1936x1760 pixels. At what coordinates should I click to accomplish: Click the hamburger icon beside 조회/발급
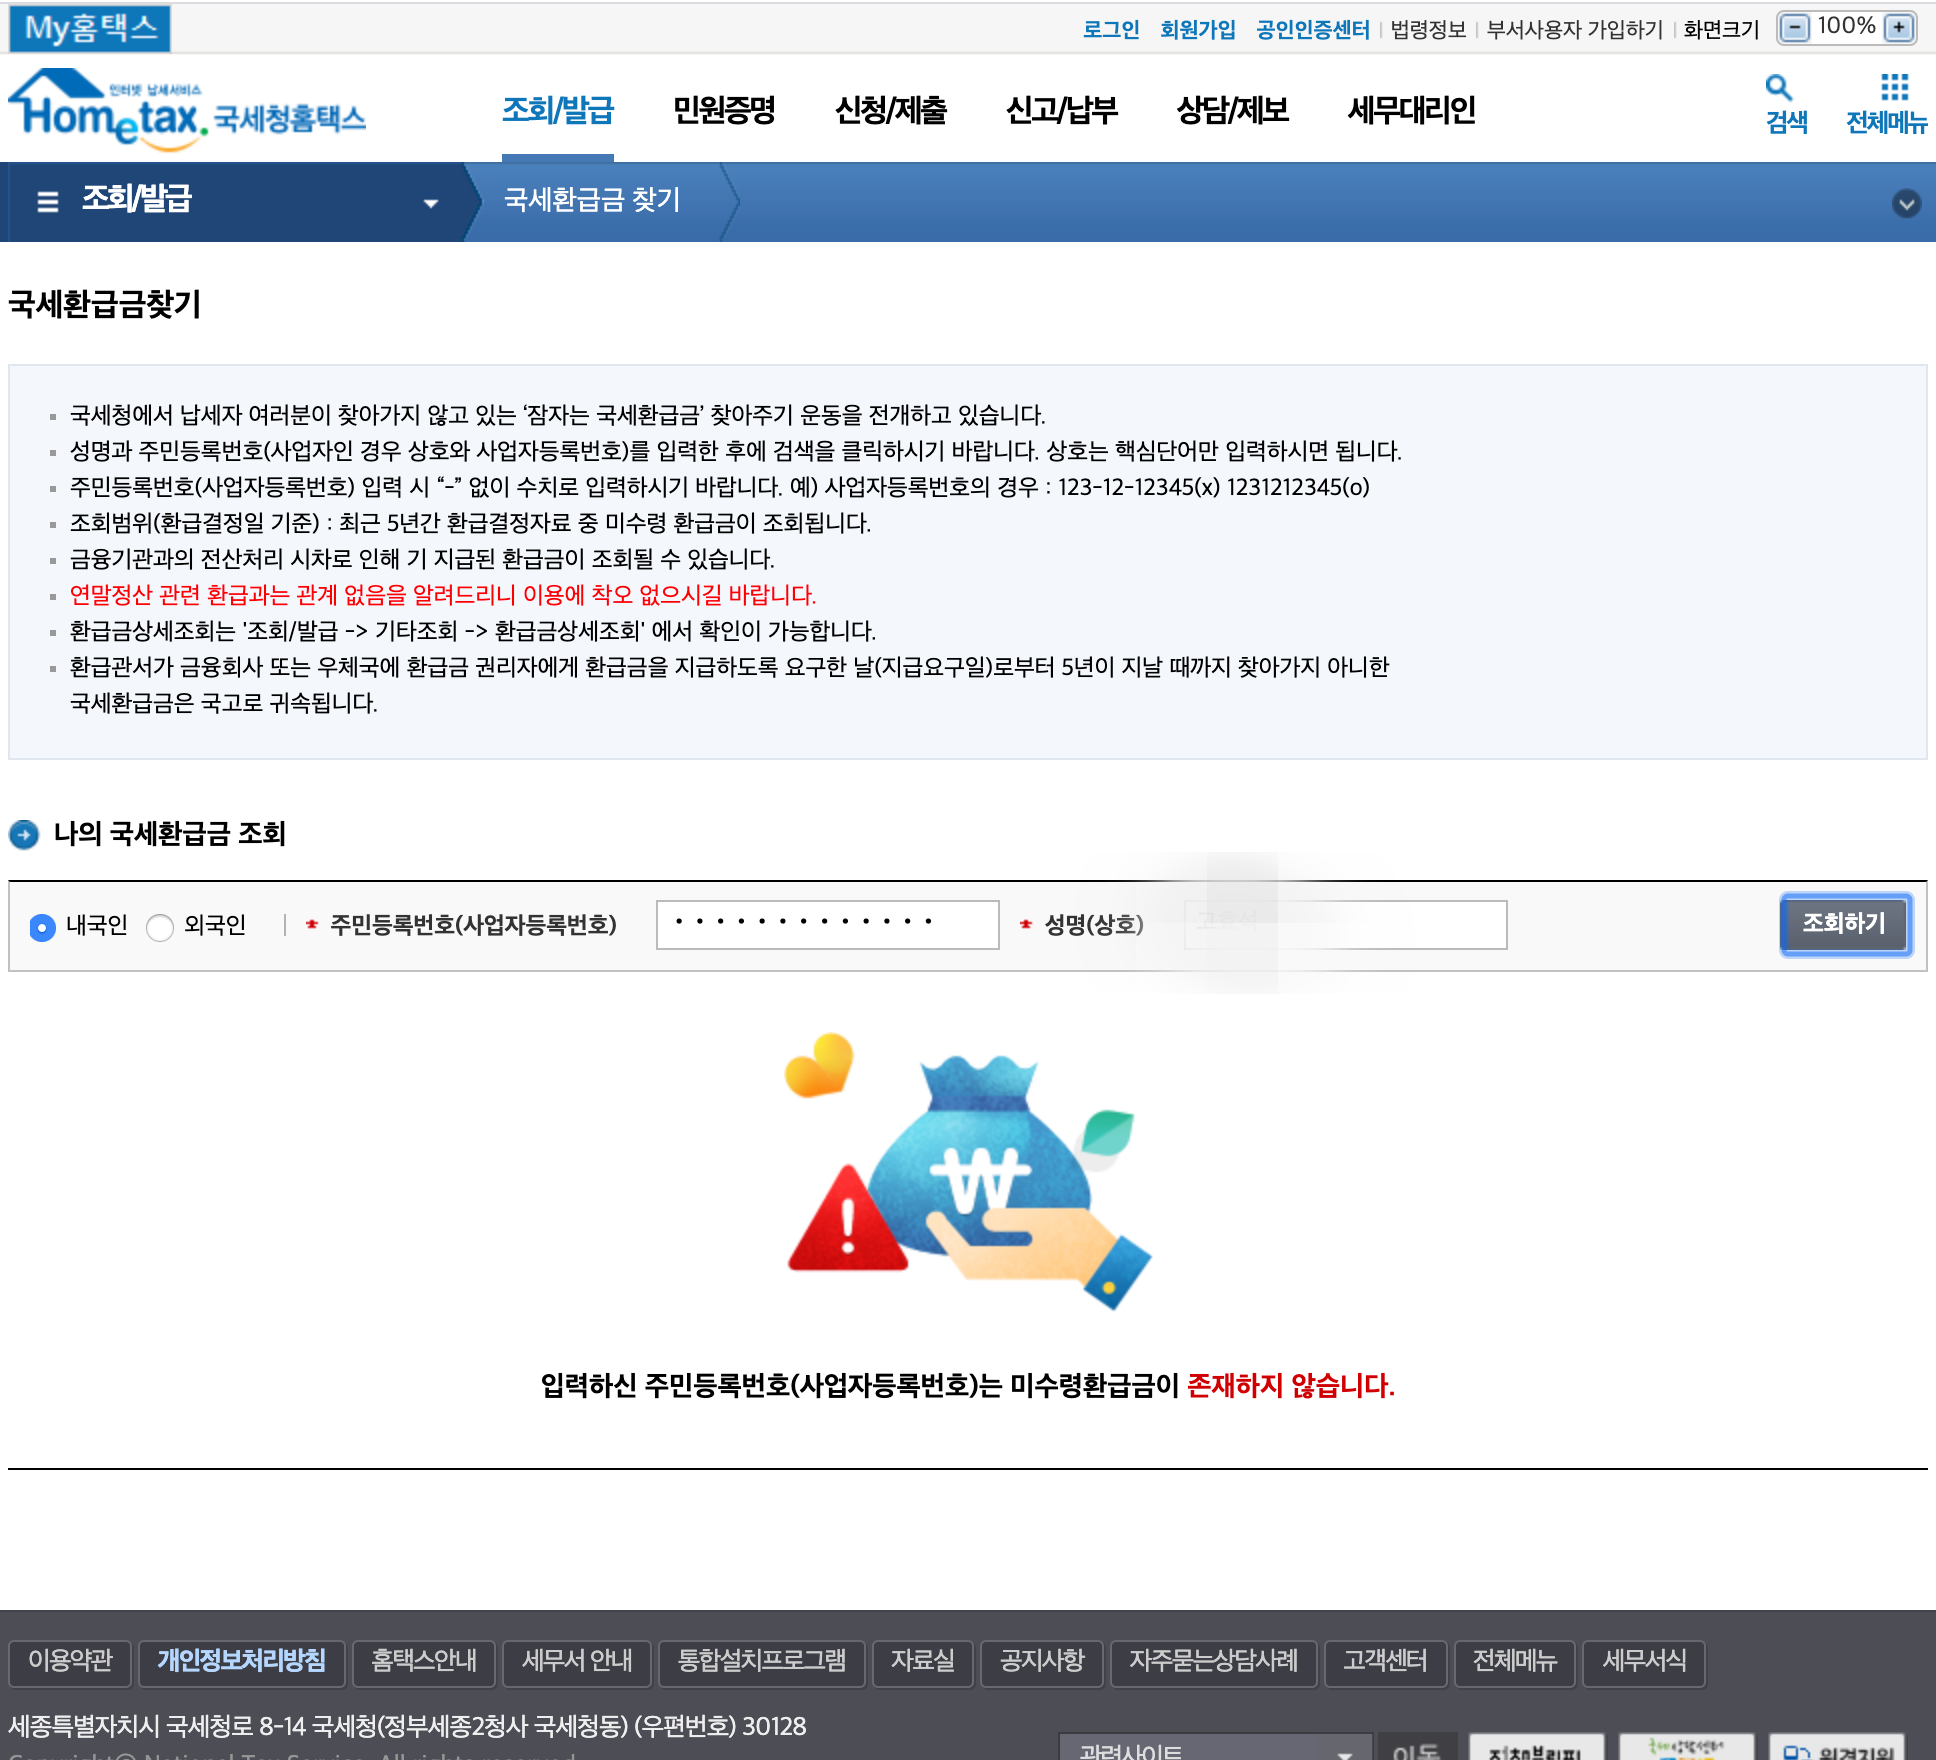click(47, 202)
